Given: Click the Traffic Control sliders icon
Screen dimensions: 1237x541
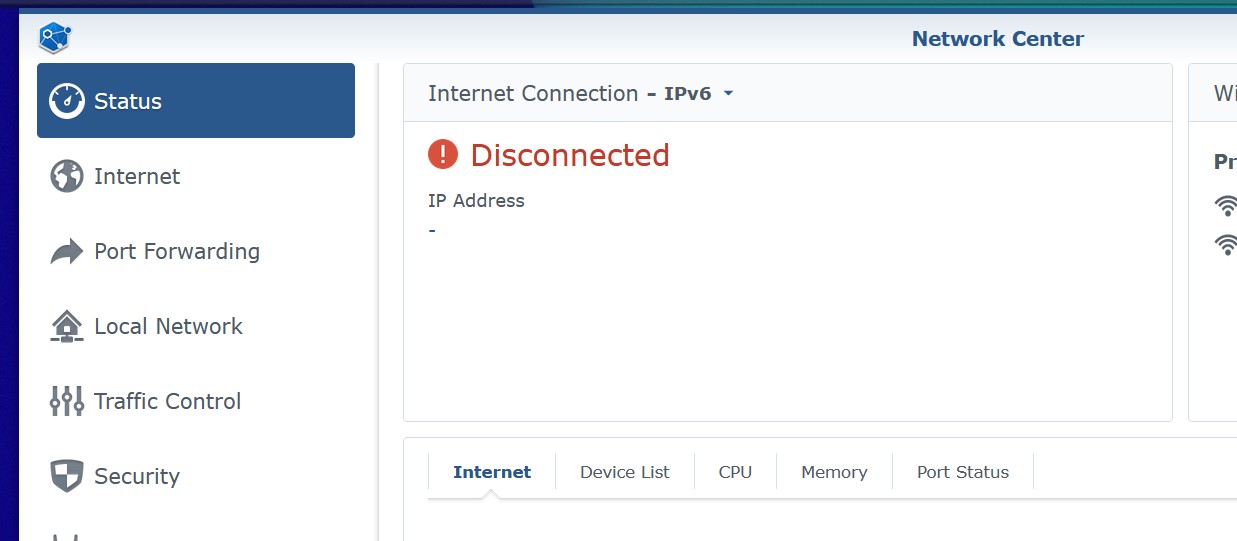Looking at the screenshot, I should pos(67,401).
